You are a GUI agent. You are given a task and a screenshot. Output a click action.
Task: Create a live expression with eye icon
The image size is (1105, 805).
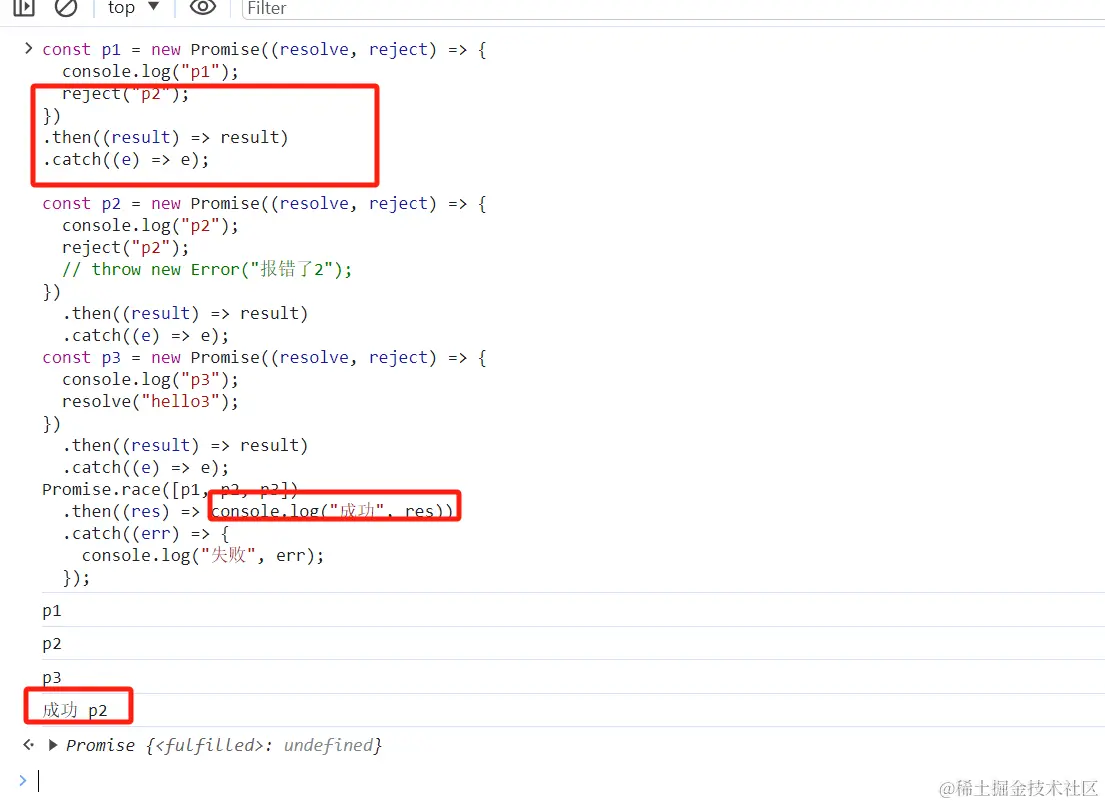tap(203, 8)
